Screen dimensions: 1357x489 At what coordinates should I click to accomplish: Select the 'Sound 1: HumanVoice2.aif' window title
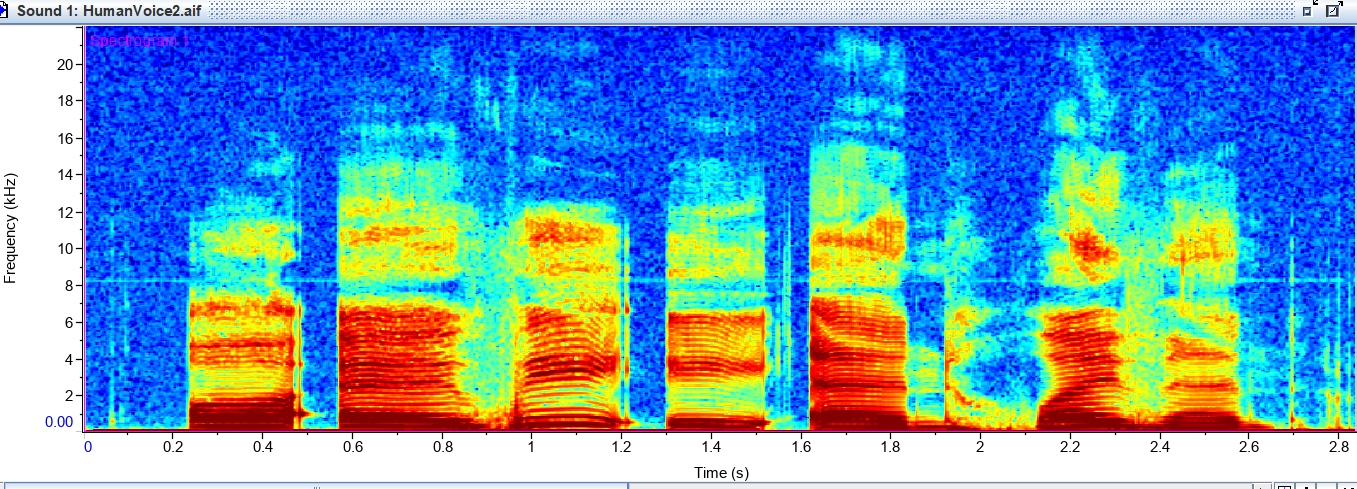click(101, 9)
